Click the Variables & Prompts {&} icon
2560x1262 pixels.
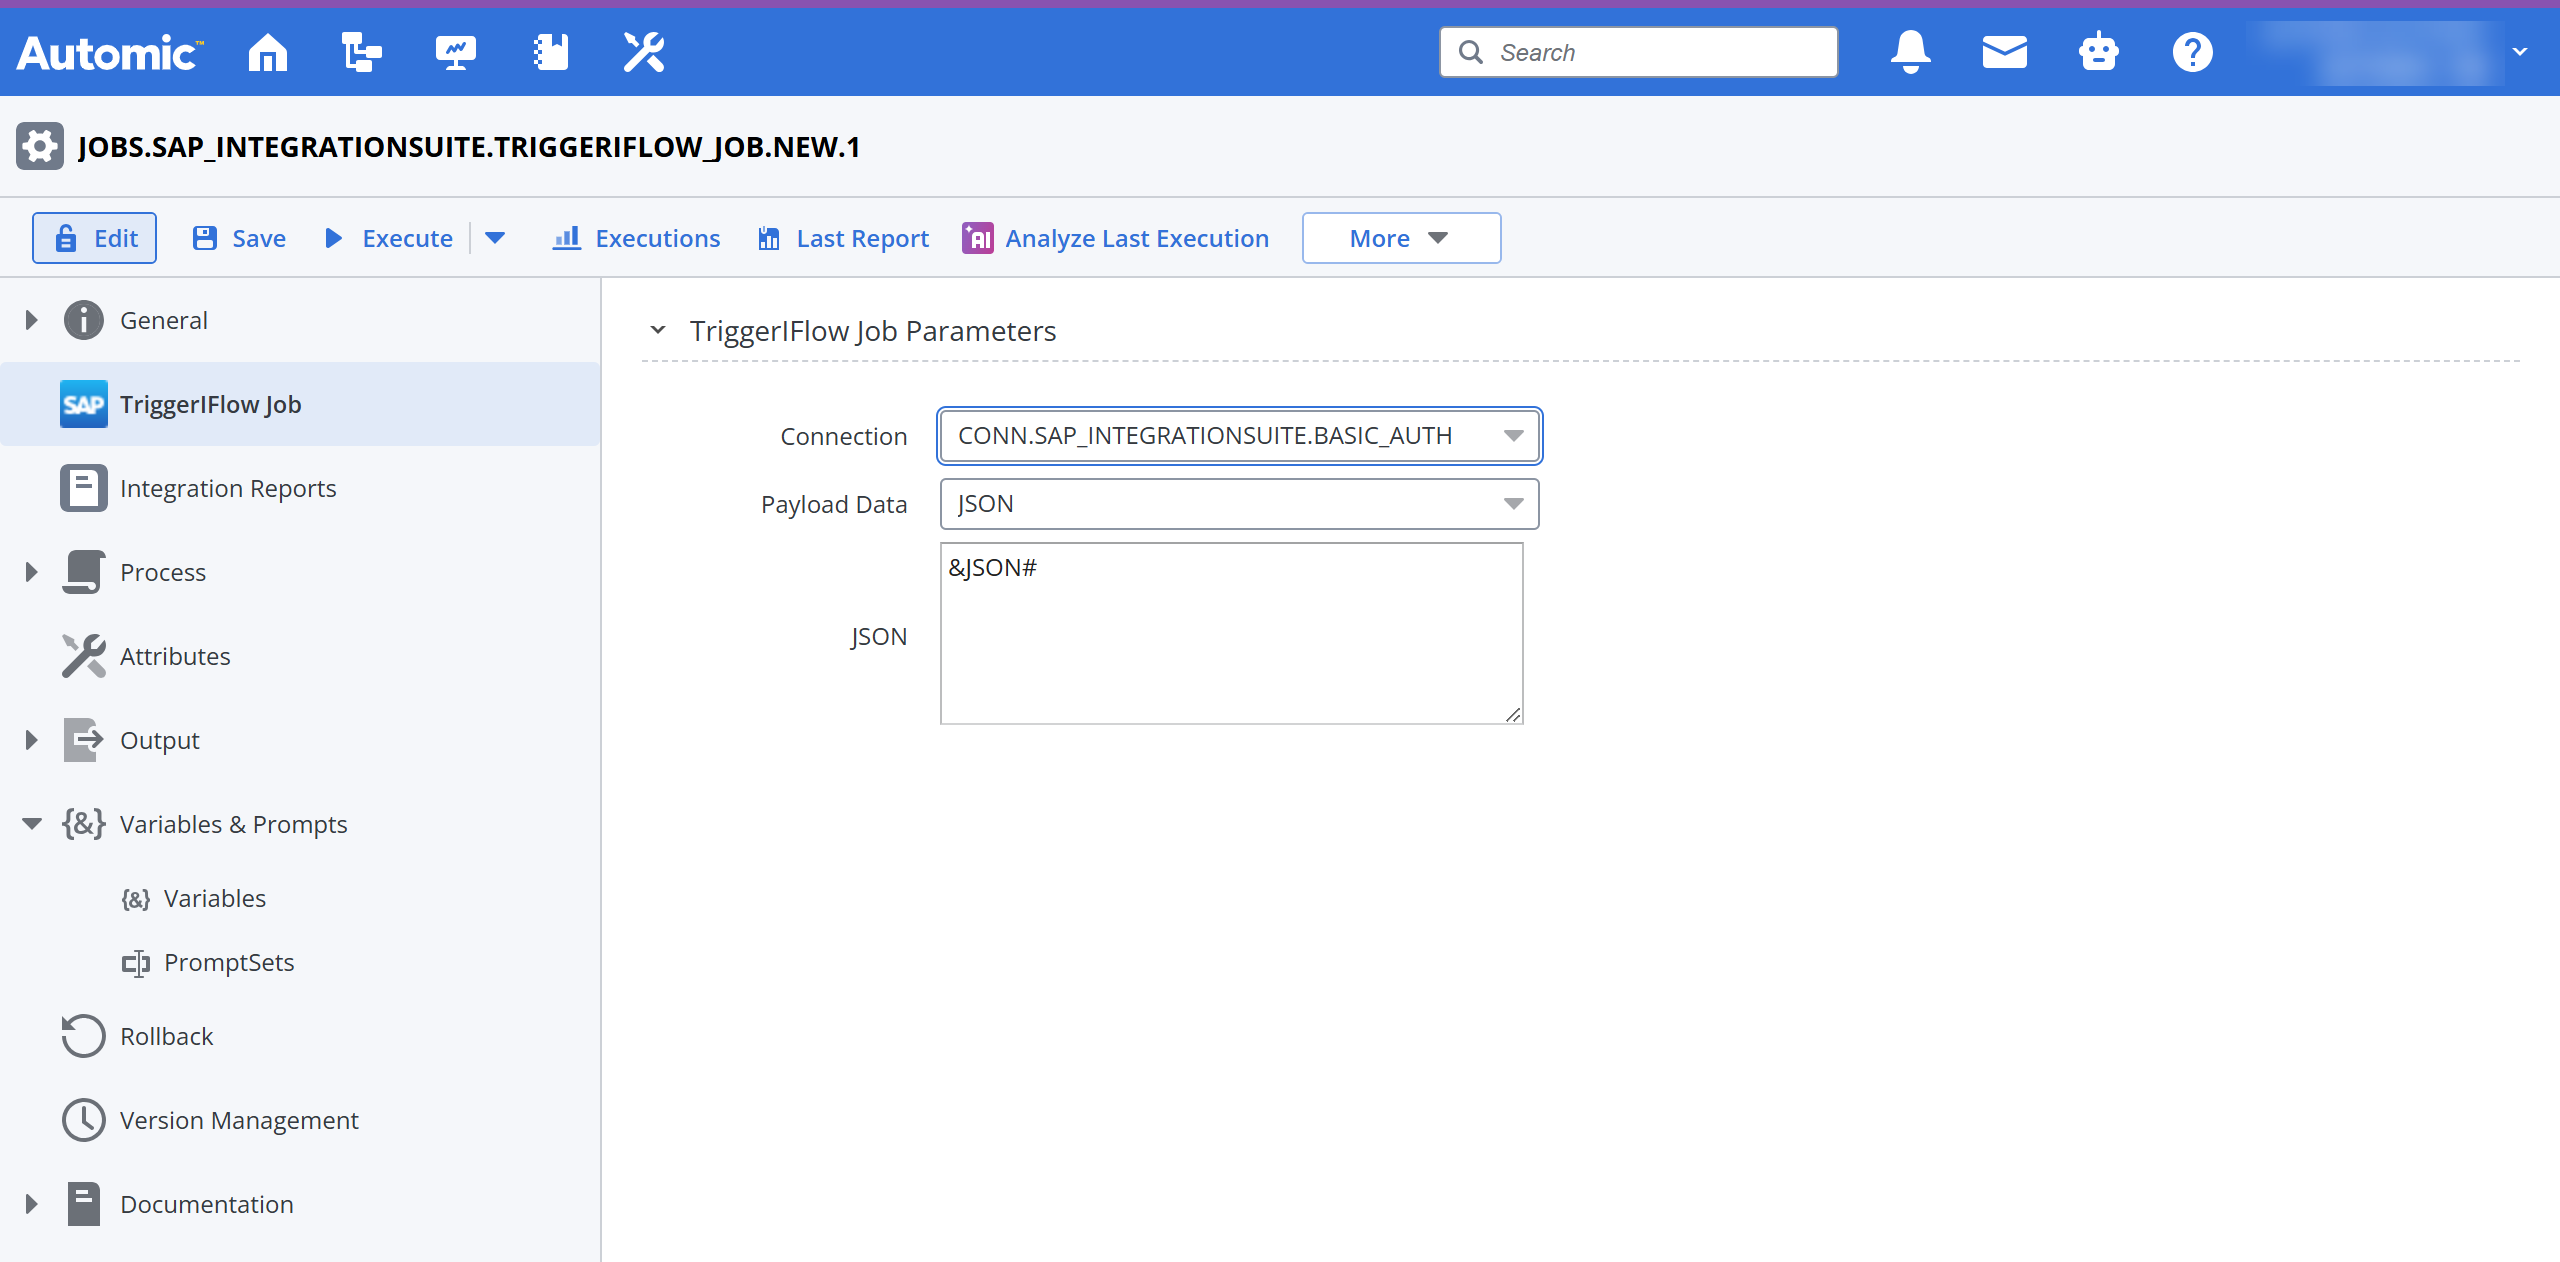click(84, 824)
